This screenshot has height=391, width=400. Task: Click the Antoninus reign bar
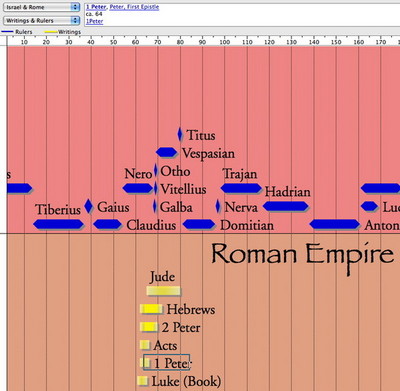point(335,224)
